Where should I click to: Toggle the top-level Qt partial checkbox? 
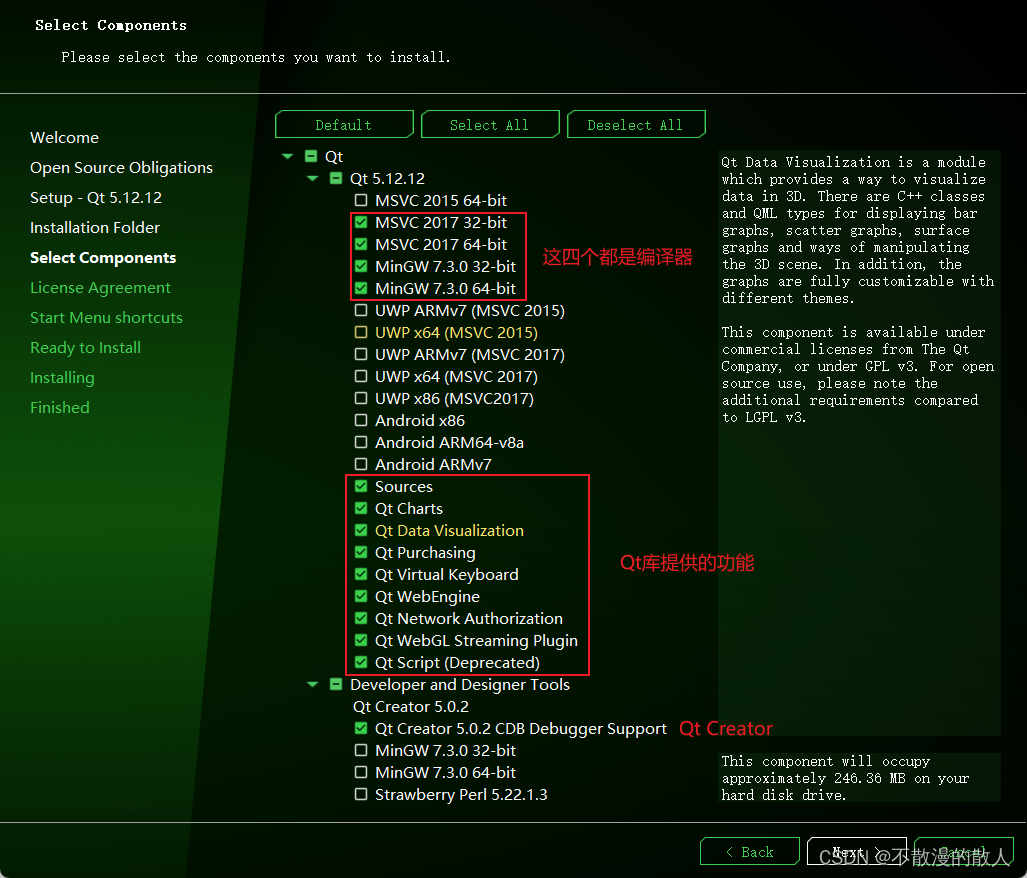[x=311, y=156]
